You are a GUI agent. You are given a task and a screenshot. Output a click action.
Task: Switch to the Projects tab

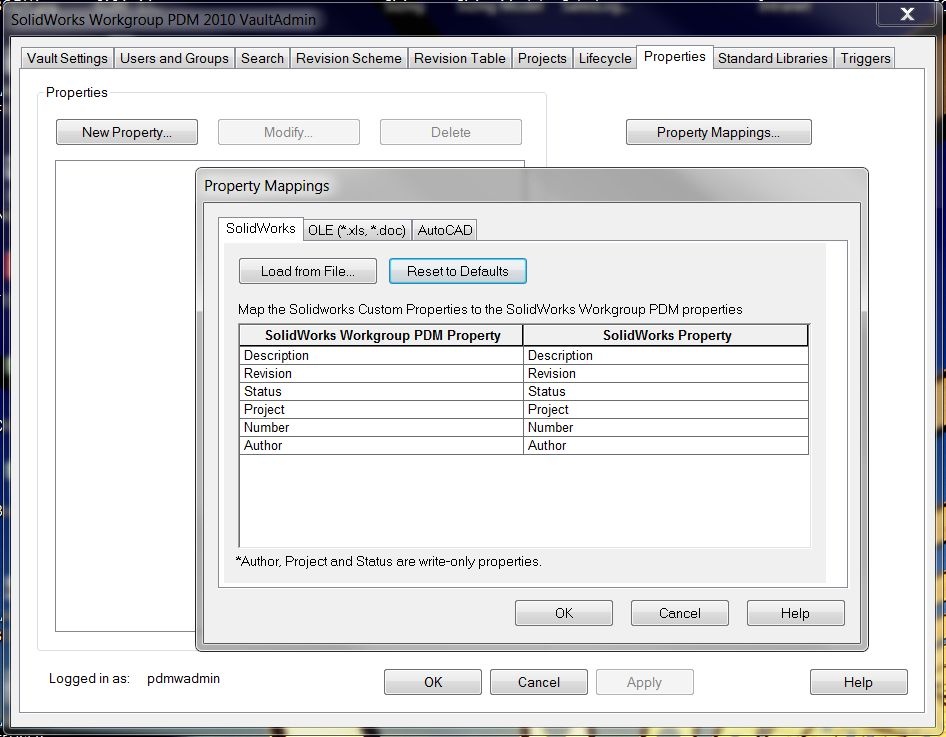542,59
